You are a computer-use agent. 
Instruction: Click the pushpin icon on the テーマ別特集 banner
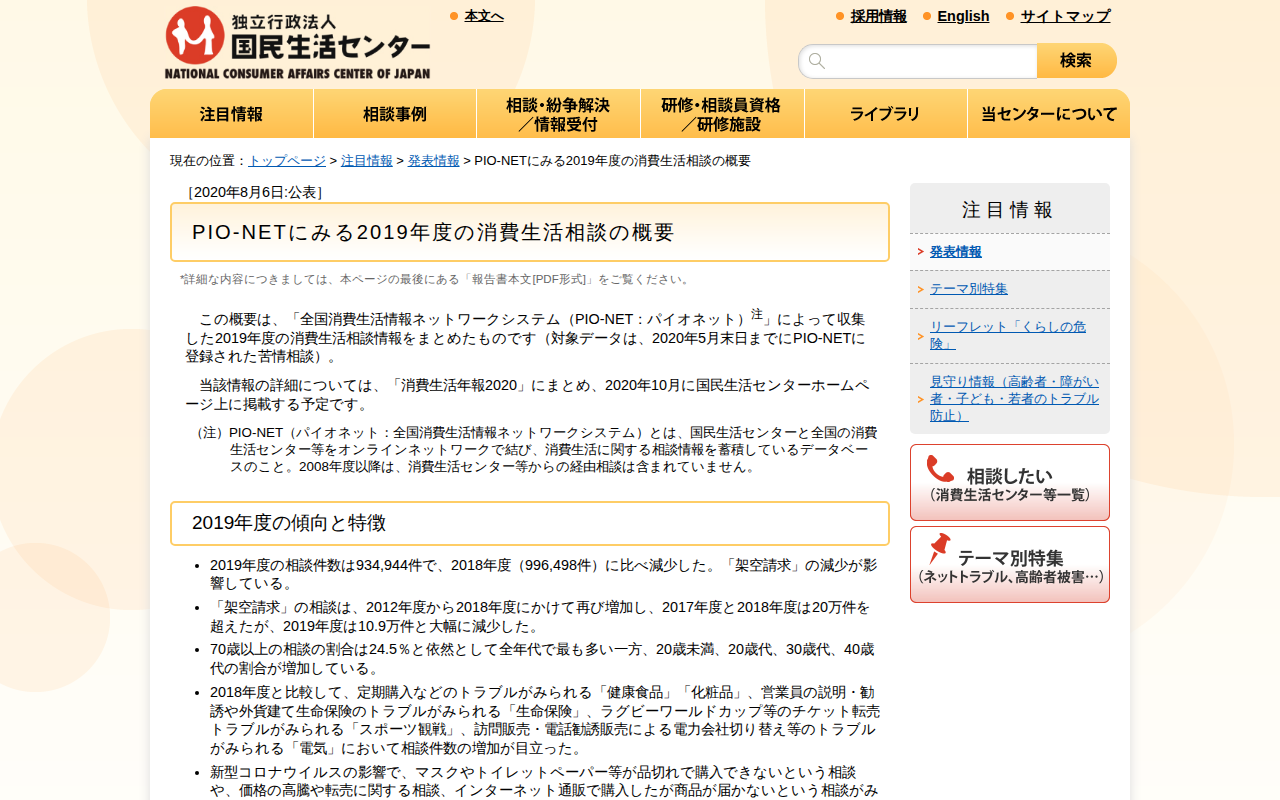click(x=939, y=549)
